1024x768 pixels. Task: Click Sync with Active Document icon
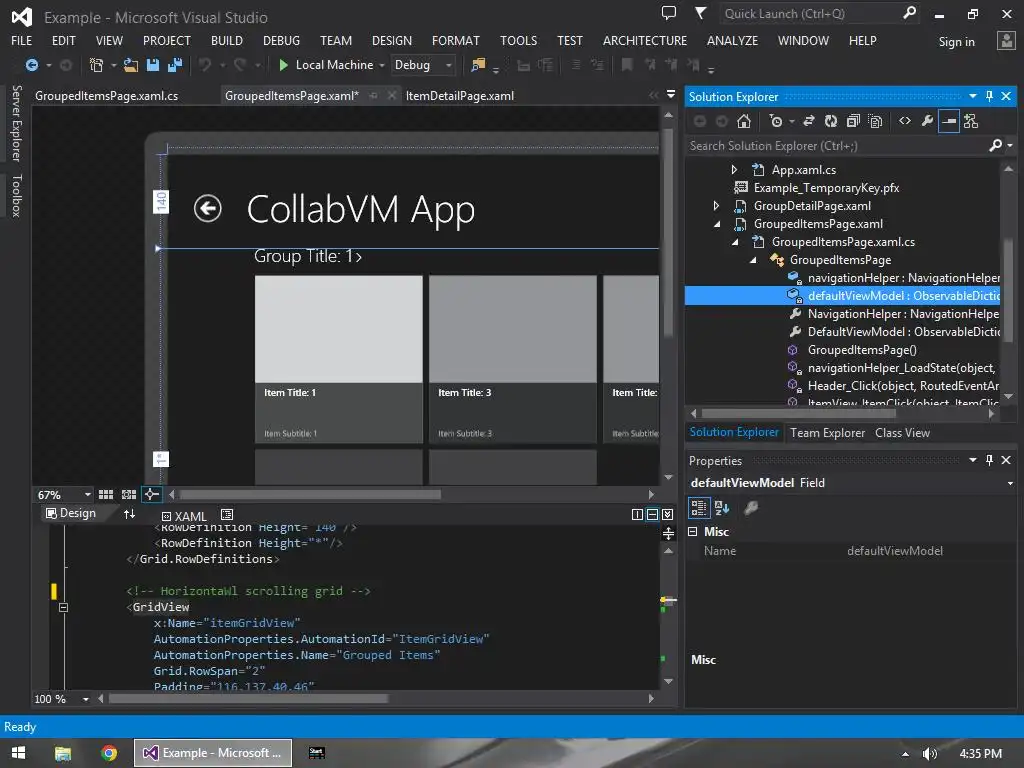click(x=808, y=121)
